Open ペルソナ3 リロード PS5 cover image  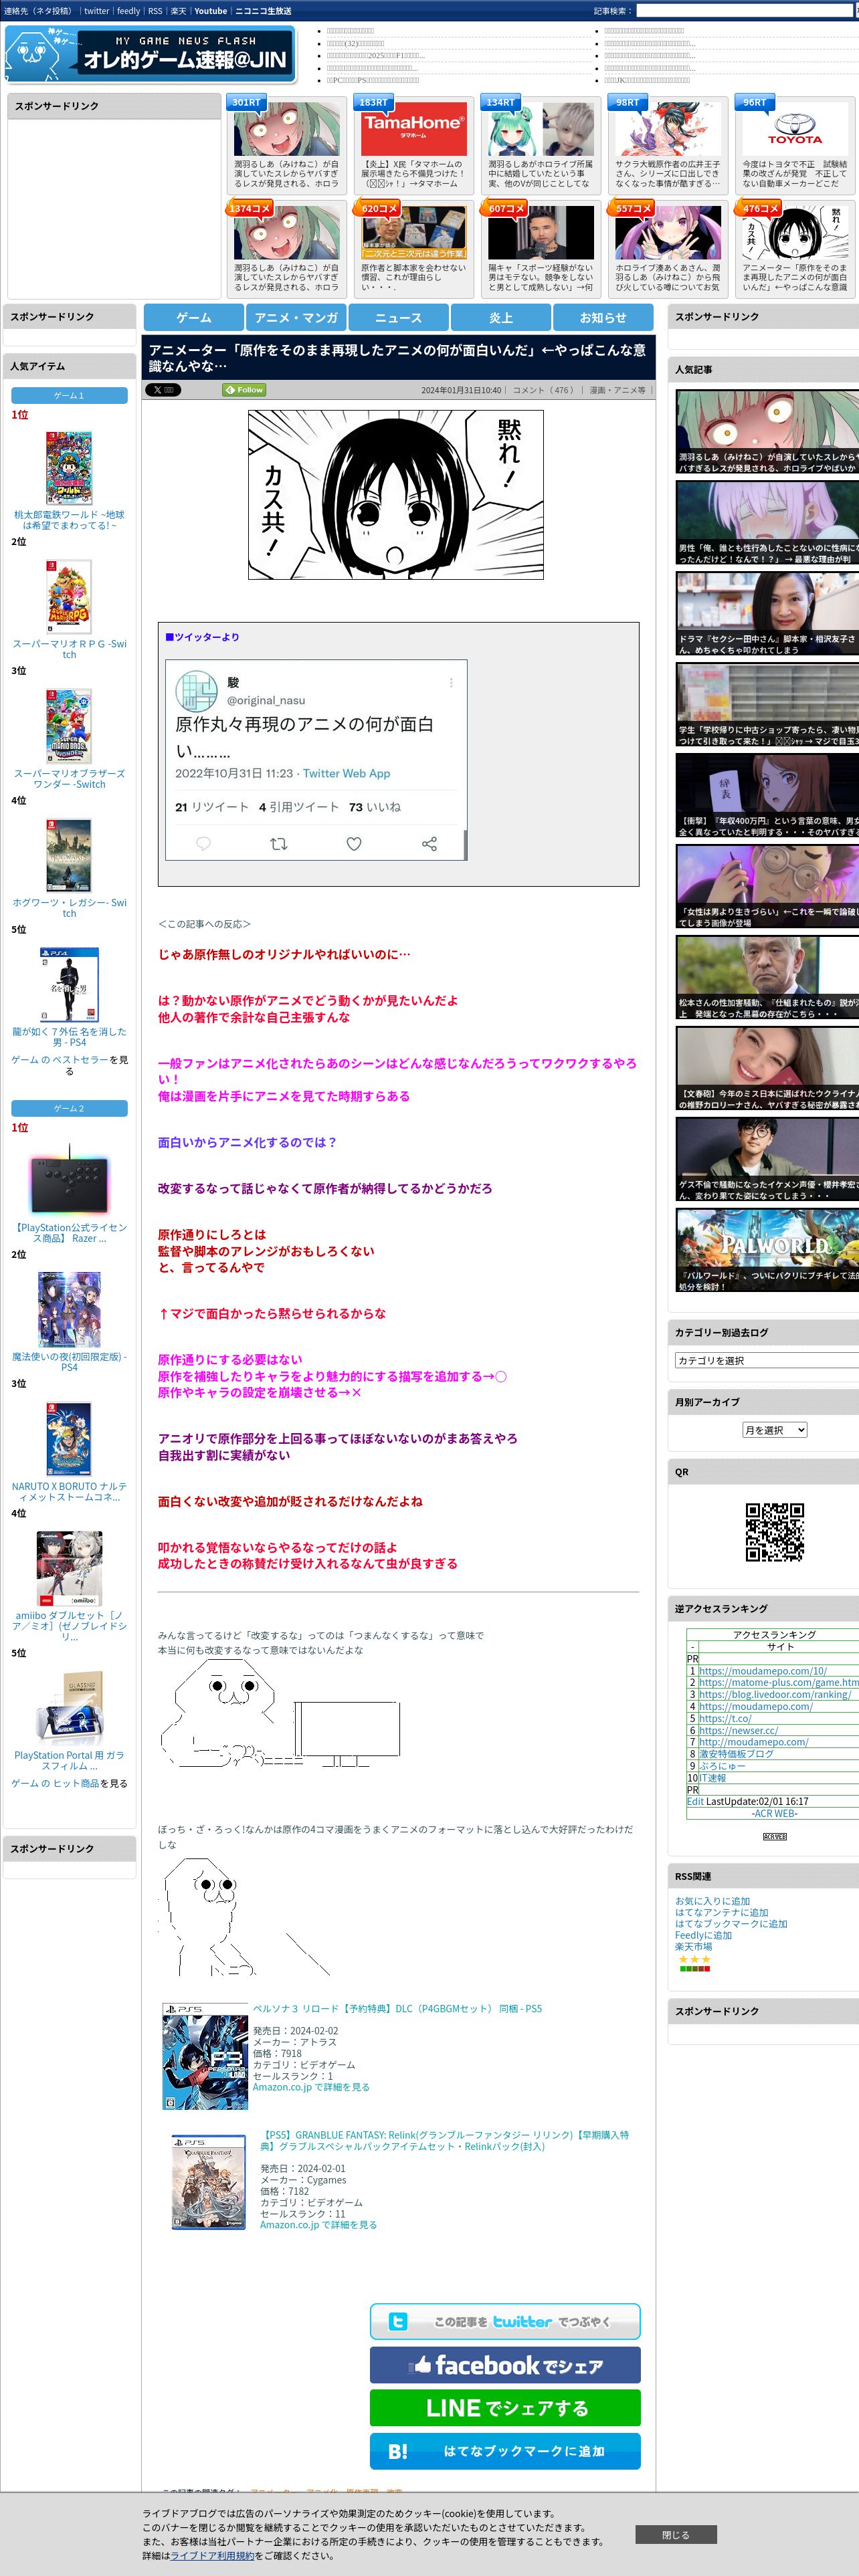pos(205,2055)
